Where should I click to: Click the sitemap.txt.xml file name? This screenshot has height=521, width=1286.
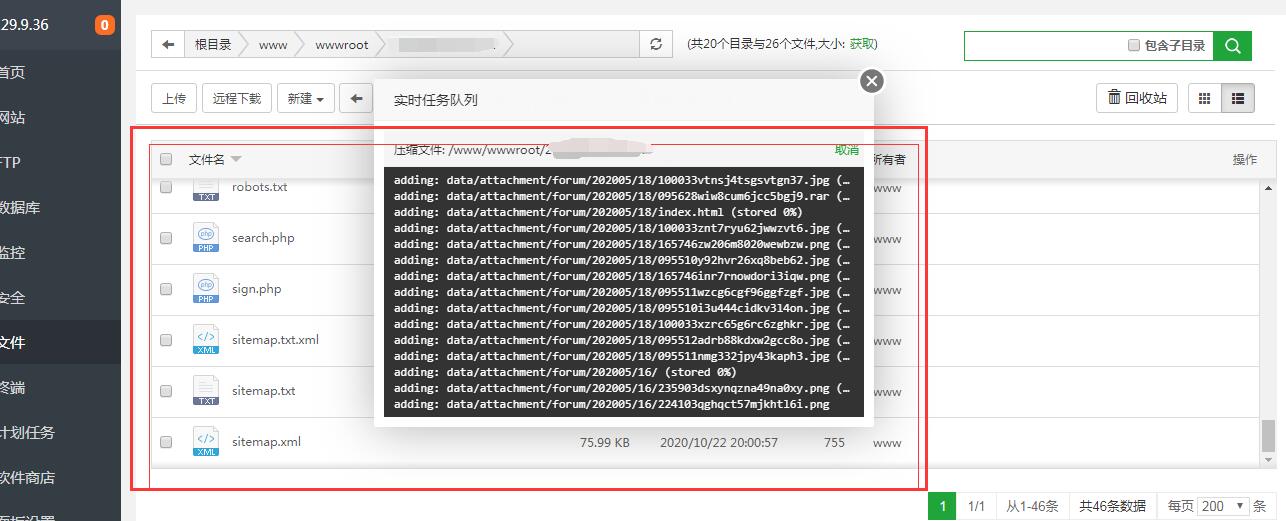coord(275,339)
